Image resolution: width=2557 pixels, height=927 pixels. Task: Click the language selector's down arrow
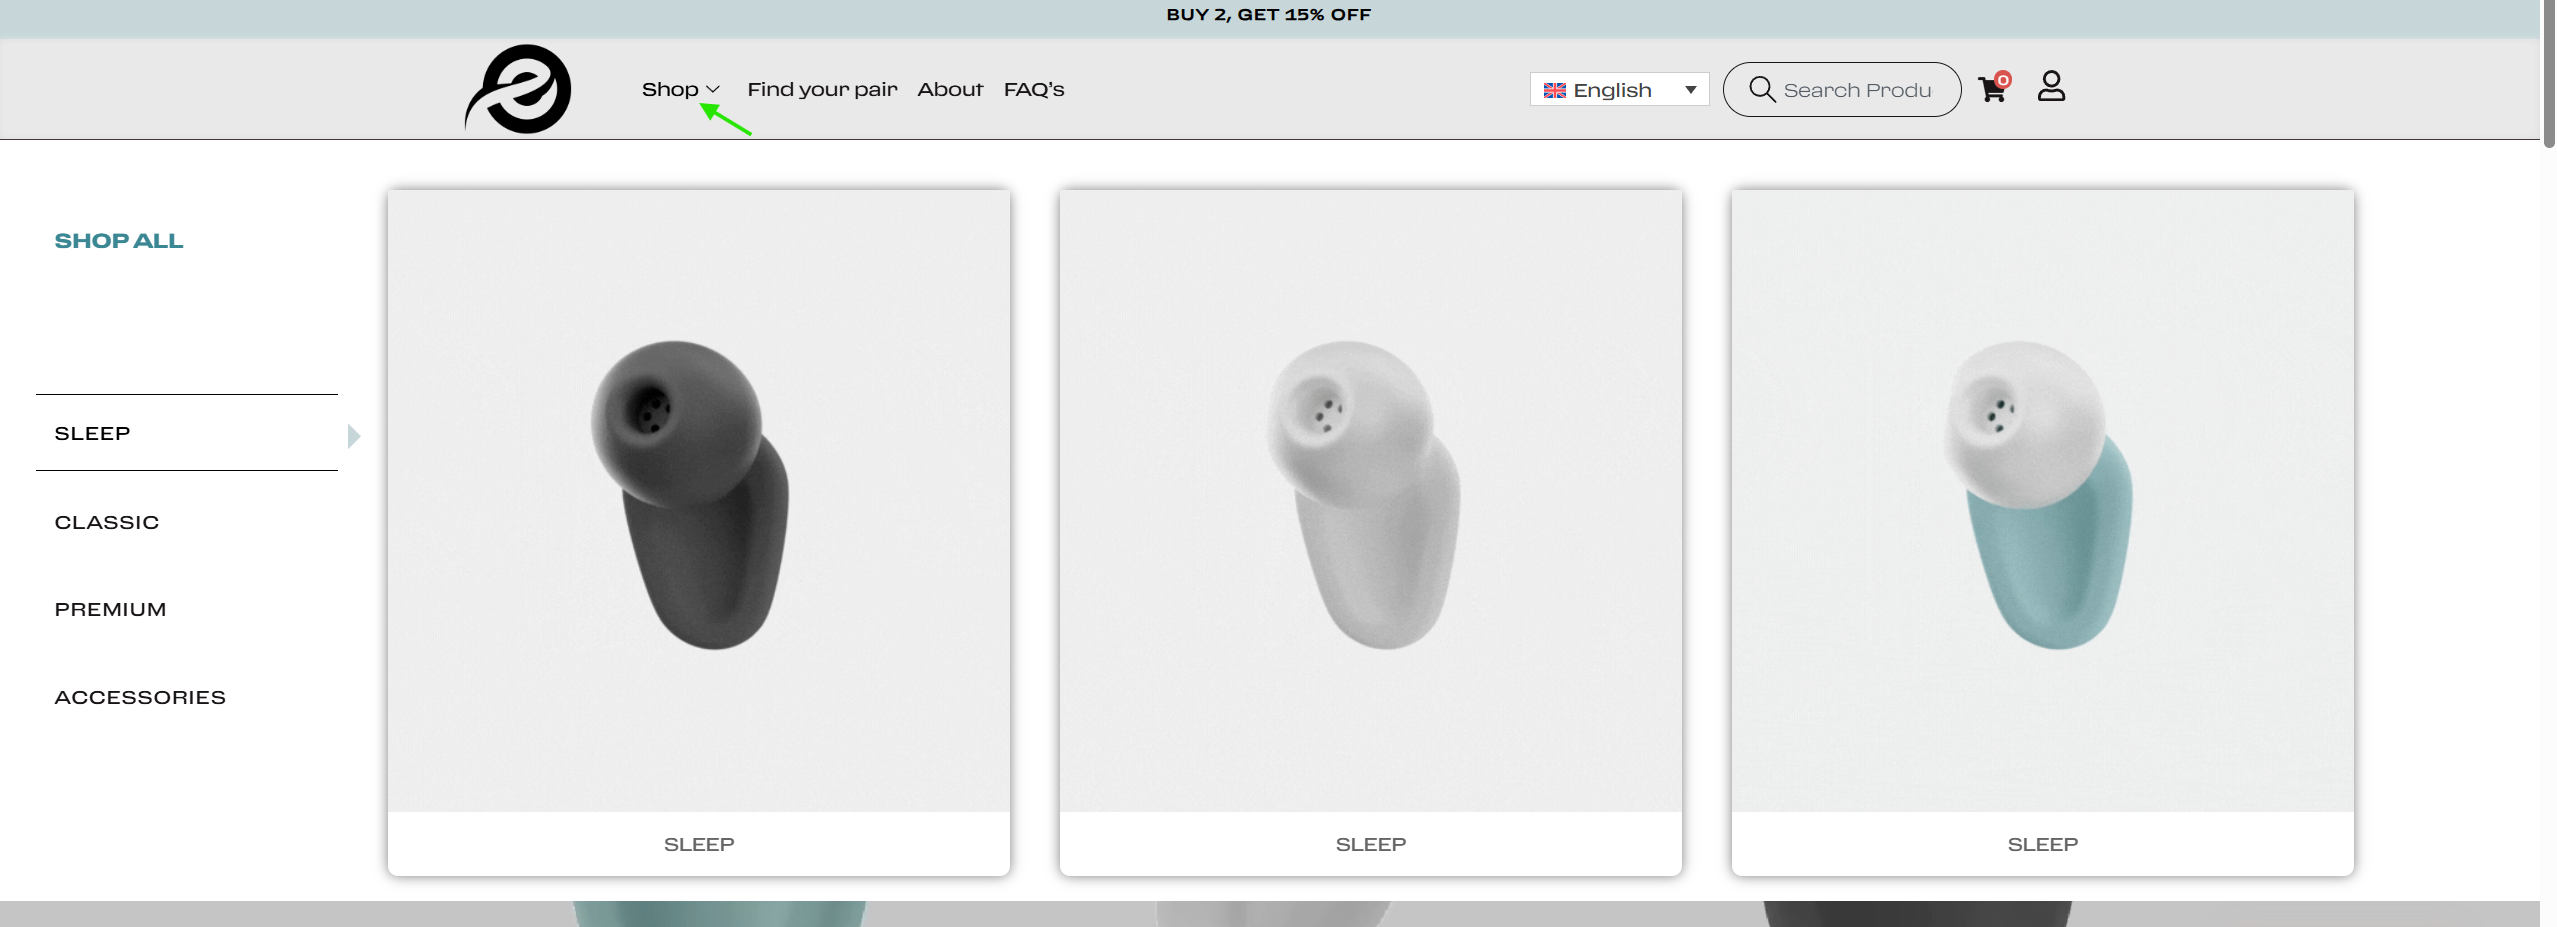click(x=1691, y=90)
